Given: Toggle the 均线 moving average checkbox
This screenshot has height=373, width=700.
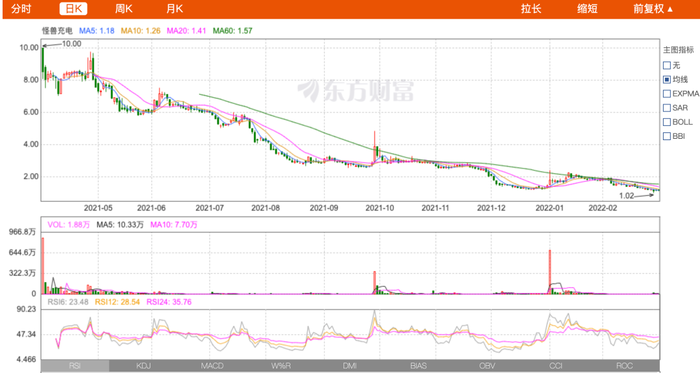Looking at the screenshot, I should click(667, 79).
